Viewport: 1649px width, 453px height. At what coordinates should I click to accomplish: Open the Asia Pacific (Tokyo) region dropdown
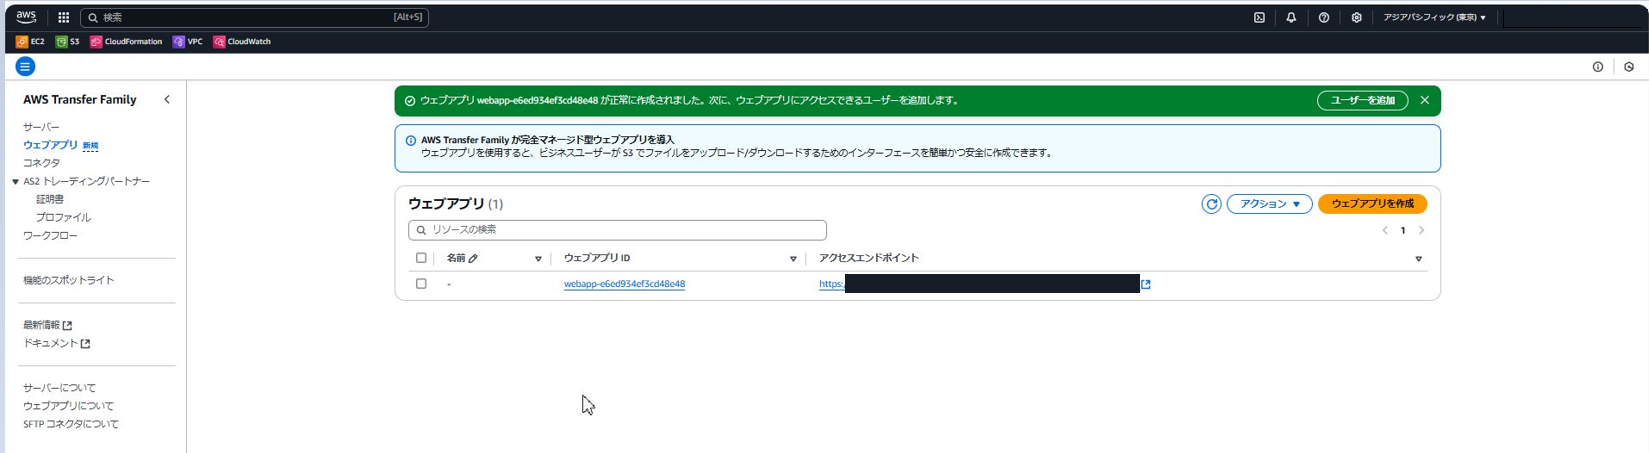click(1434, 17)
